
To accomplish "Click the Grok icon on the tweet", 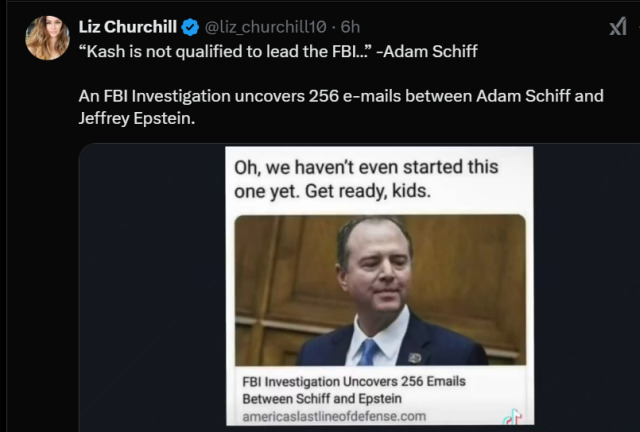I will tap(617, 28).
